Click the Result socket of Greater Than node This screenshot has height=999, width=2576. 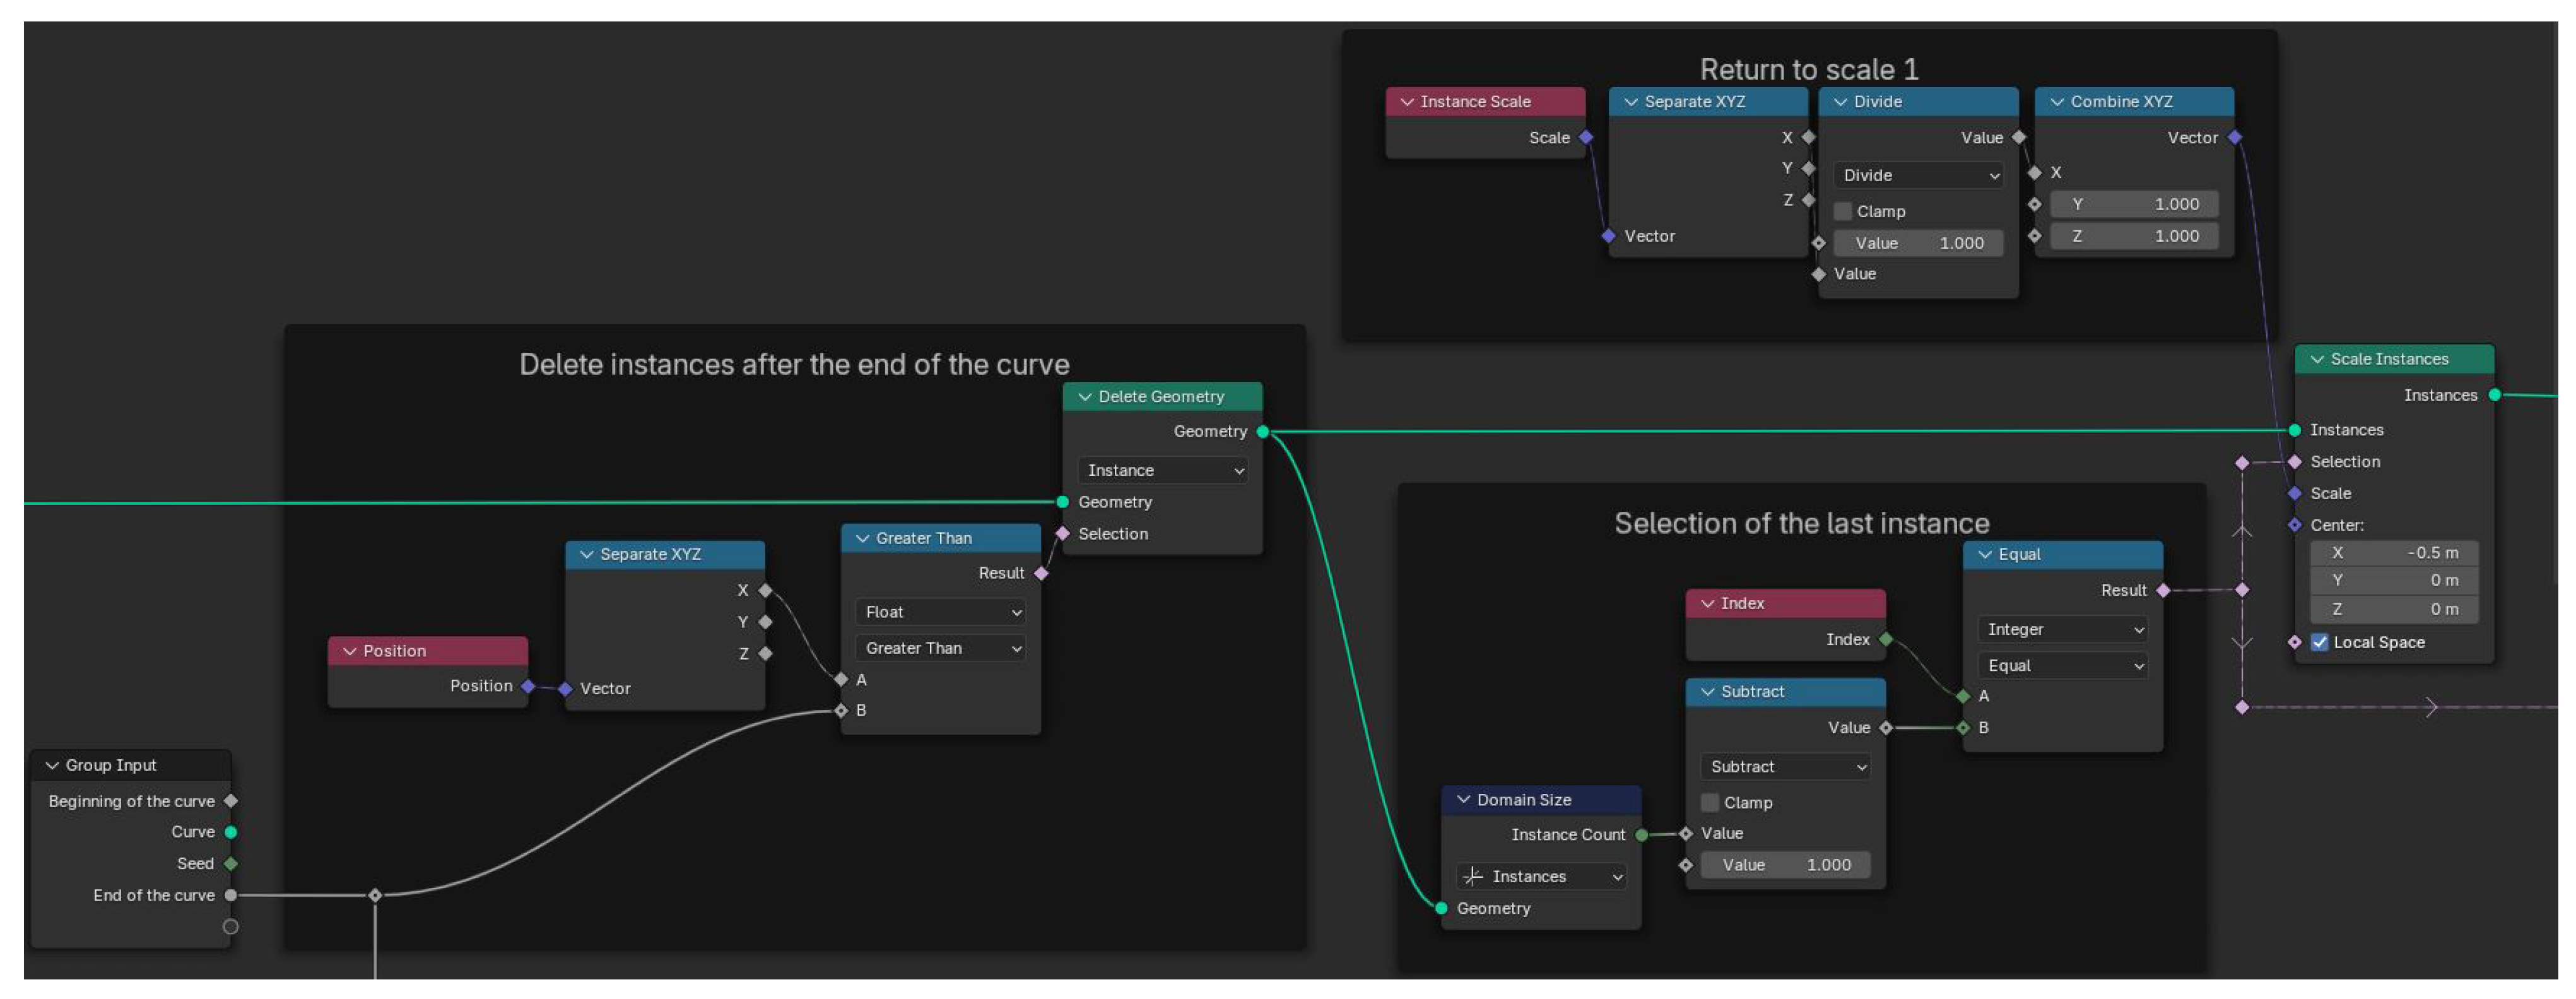coord(1041,574)
